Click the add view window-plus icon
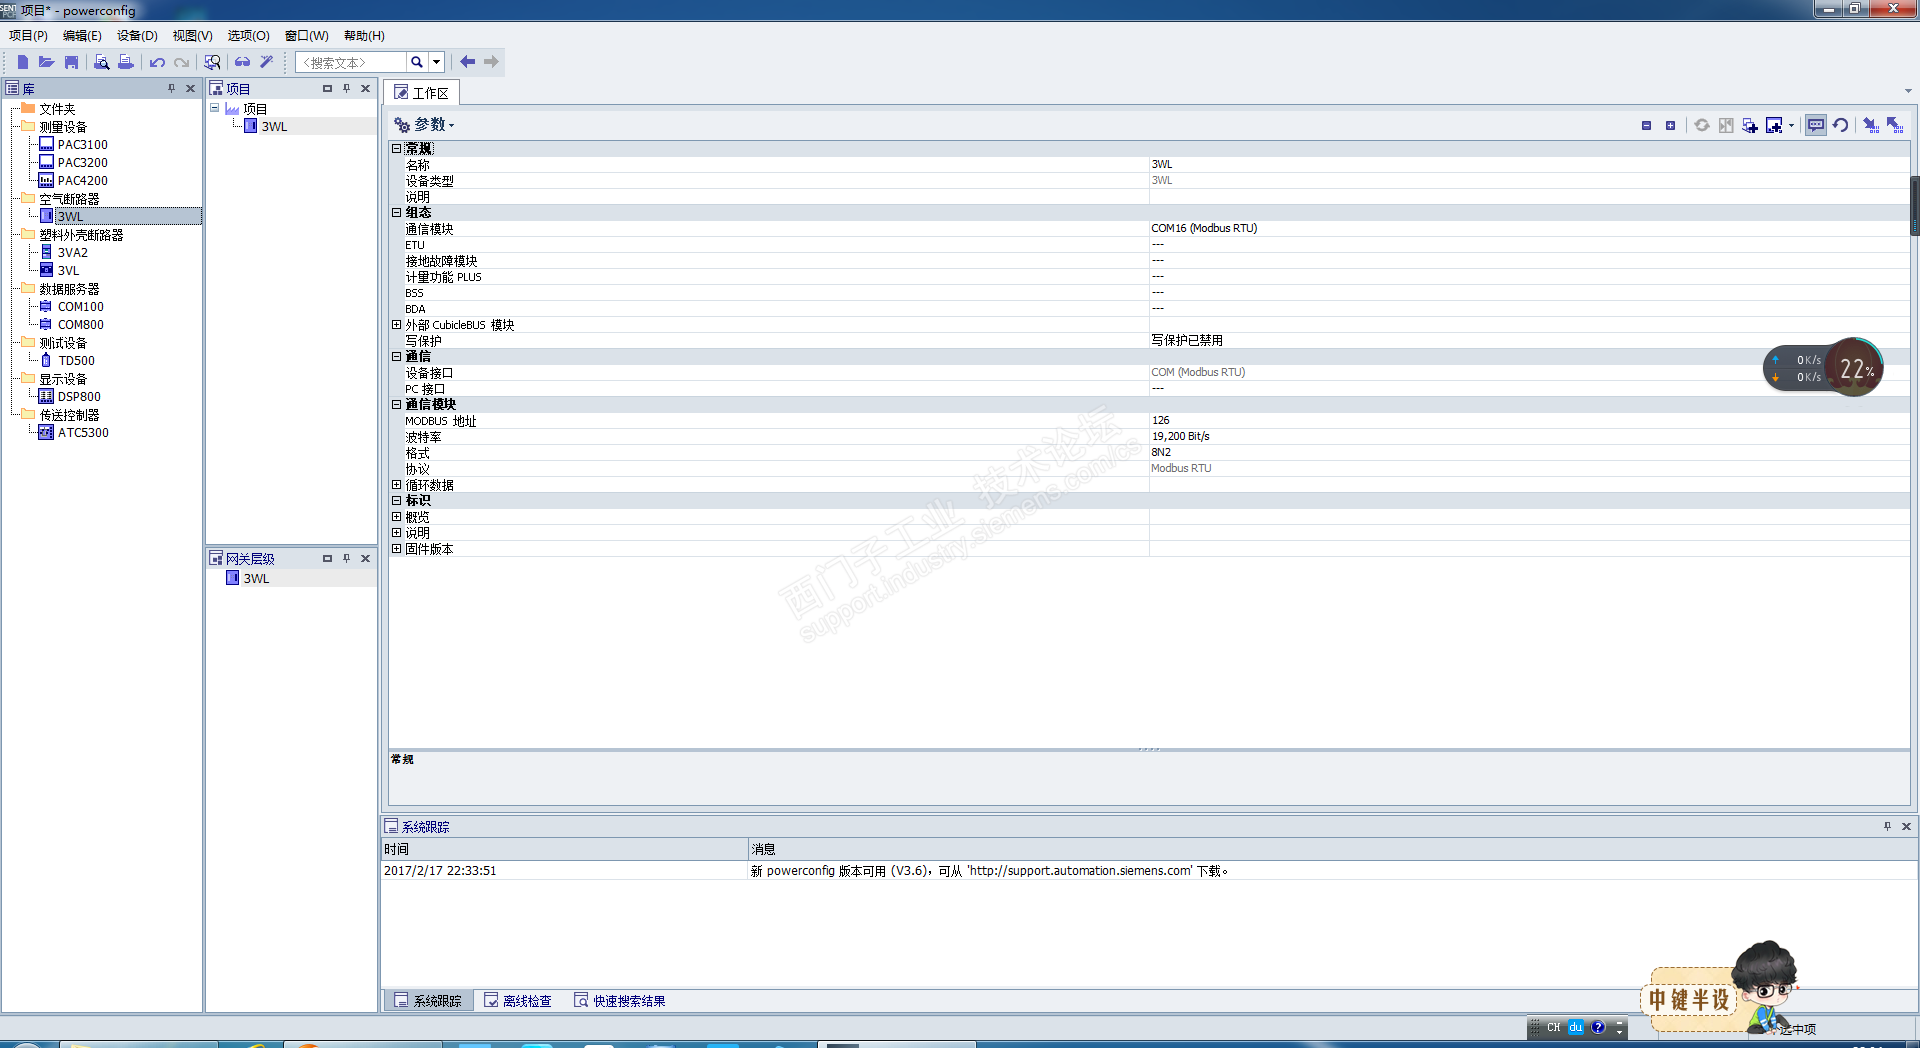Image resolution: width=1920 pixels, height=1048 pixels. click(1774, 125)
